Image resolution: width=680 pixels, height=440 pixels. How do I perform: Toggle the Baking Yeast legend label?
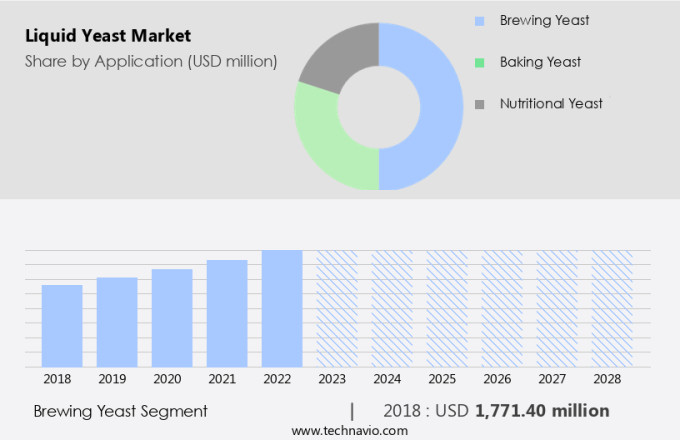(x=540, y=62)
